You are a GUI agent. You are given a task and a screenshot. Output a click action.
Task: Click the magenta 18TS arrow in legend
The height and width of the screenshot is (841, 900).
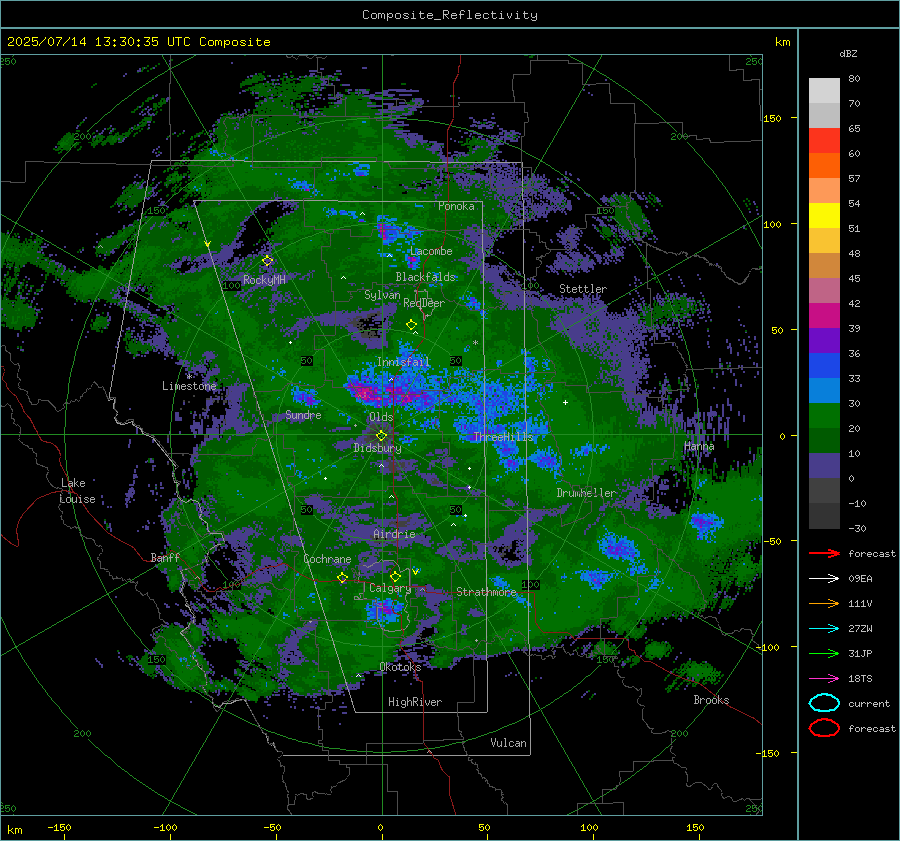click(x=824, y=679)
